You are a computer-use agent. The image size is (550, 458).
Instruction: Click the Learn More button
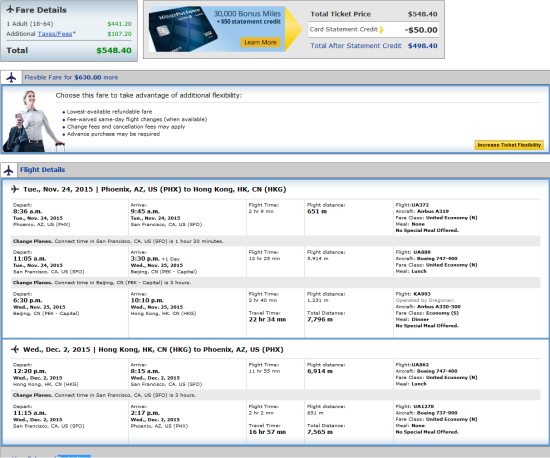point(260,42)
